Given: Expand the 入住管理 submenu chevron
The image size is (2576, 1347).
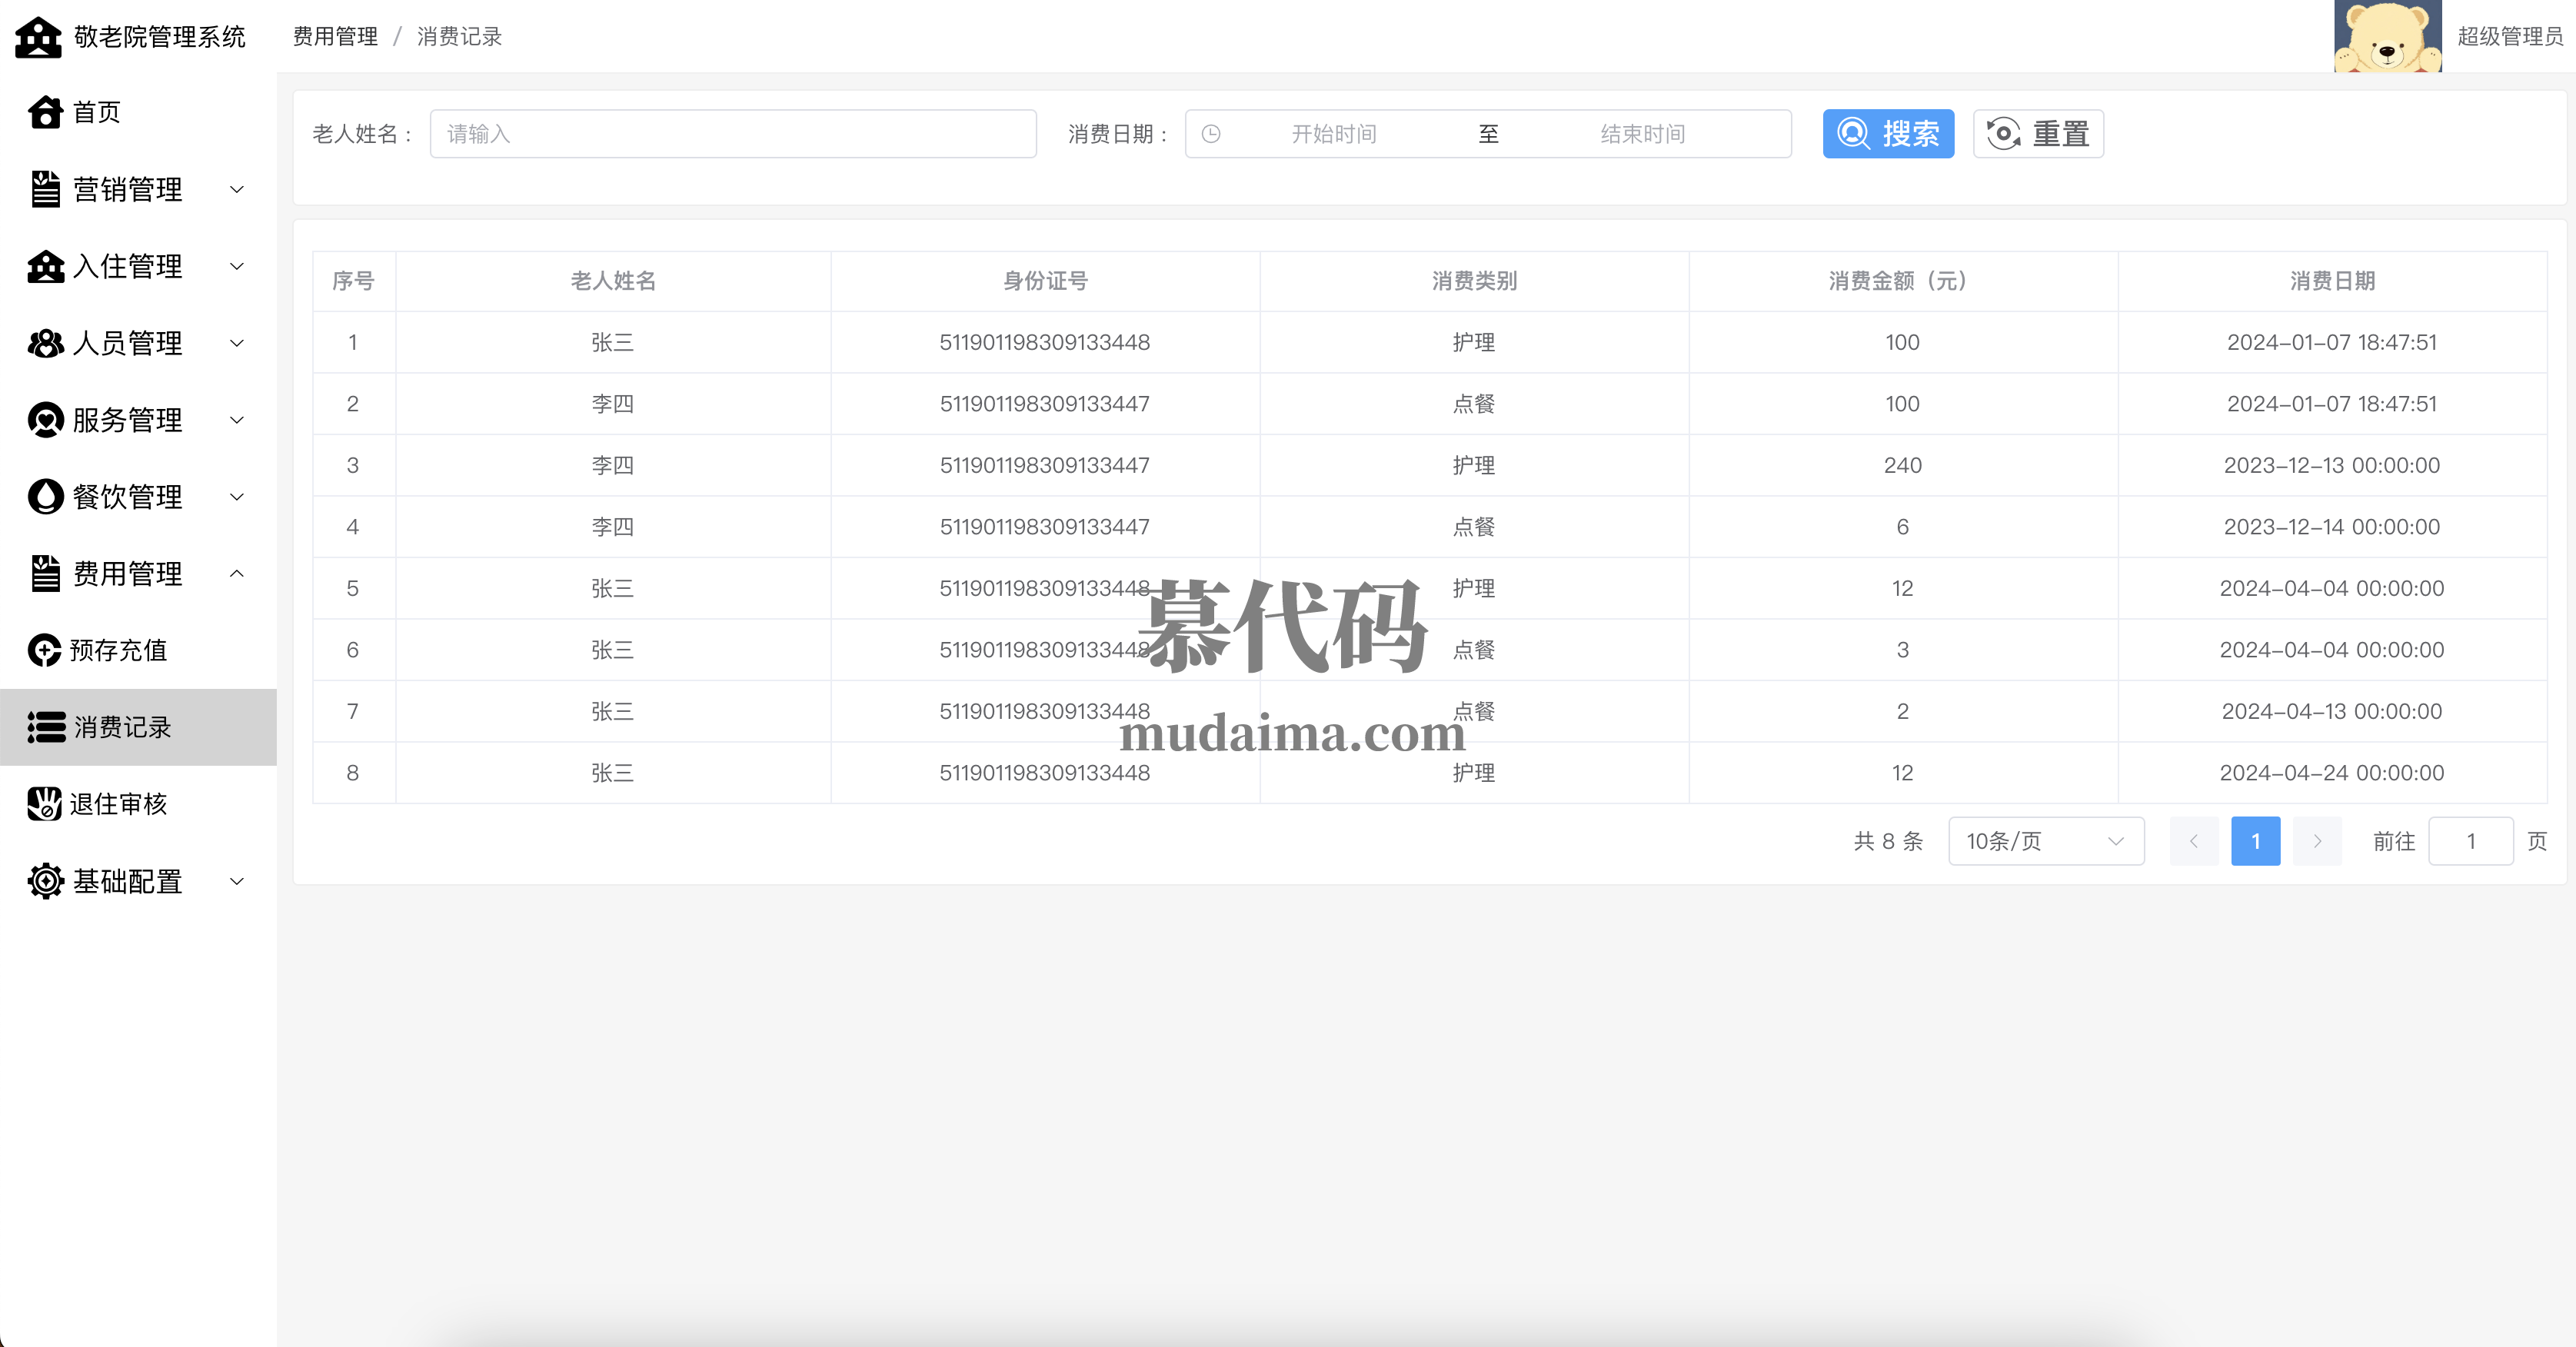Looking at the screenshot, I should click(237, 266).
